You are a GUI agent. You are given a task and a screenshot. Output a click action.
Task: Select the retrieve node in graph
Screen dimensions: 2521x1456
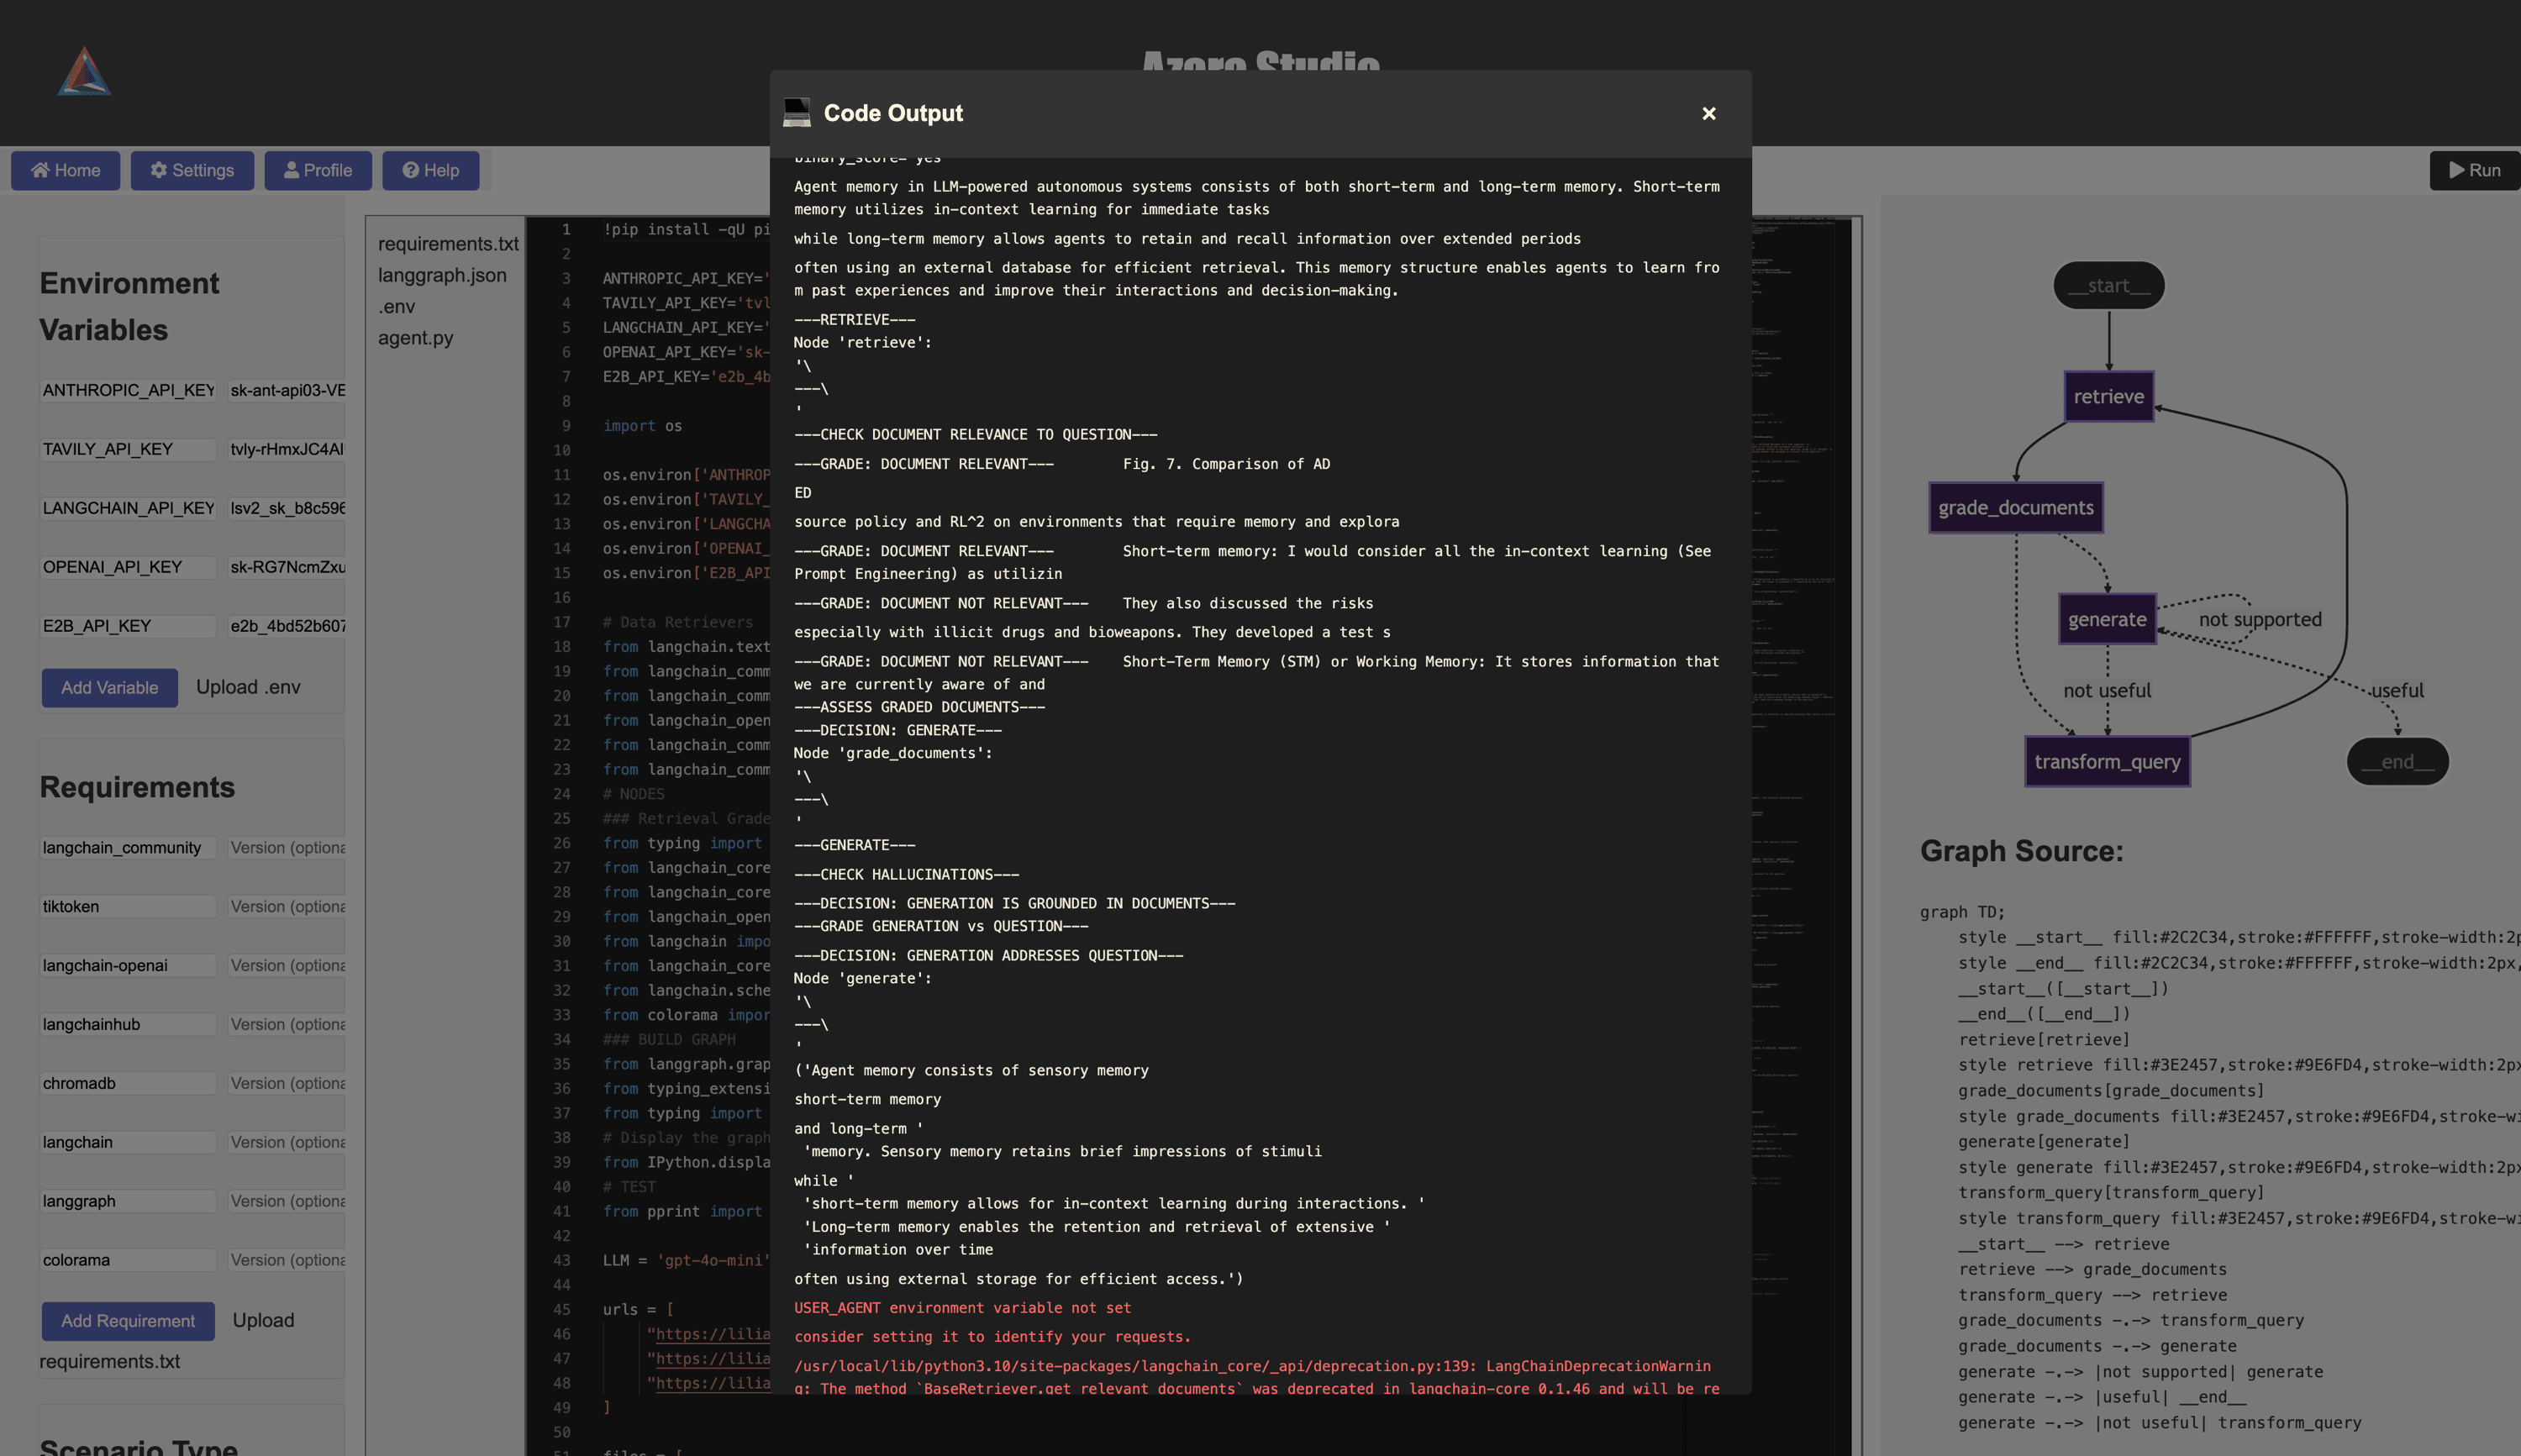click(x=2108, y=397)
